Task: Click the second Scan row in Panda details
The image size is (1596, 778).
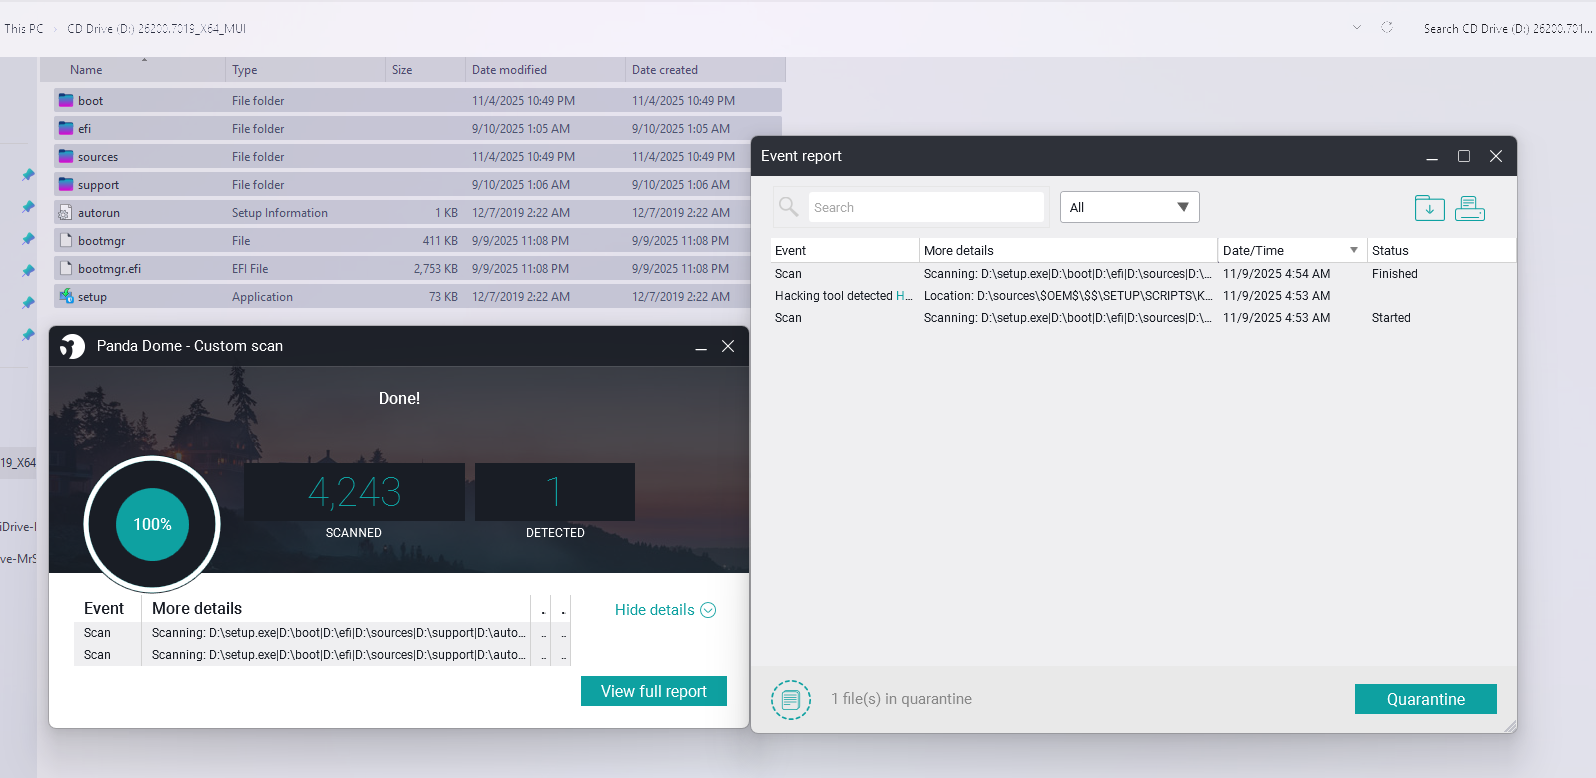Action: pos(321,655)
